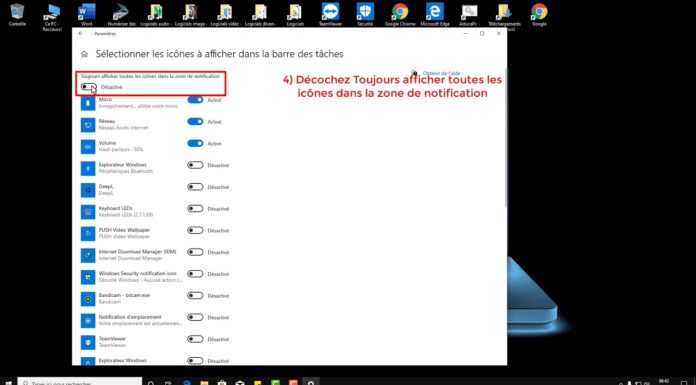Image resolution: width=696 pixels, height=385 pixels.
Task: Turn on the DeepL switch
Action: click(x=195, y=187)
